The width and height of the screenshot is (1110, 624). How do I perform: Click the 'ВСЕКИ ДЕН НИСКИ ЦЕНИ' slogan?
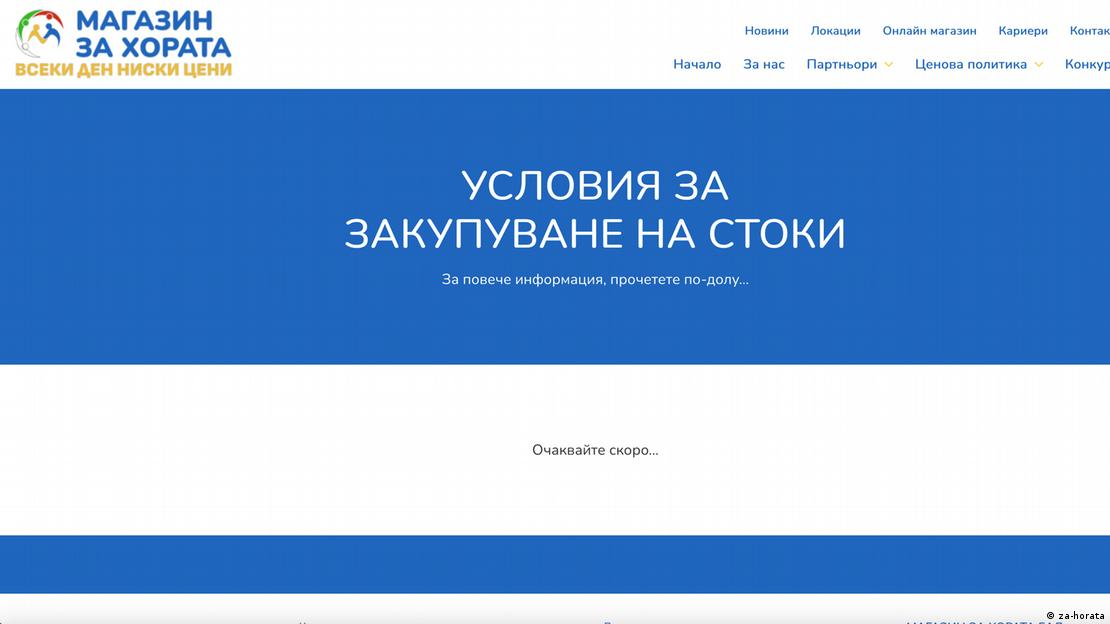(123, 70)
